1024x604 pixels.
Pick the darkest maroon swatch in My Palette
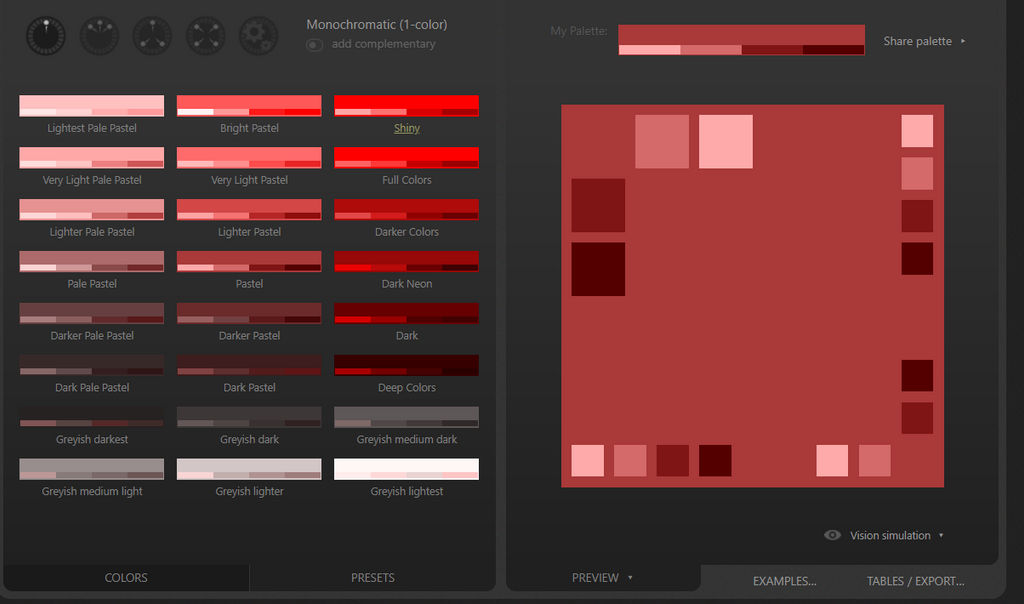coord(833,50)
